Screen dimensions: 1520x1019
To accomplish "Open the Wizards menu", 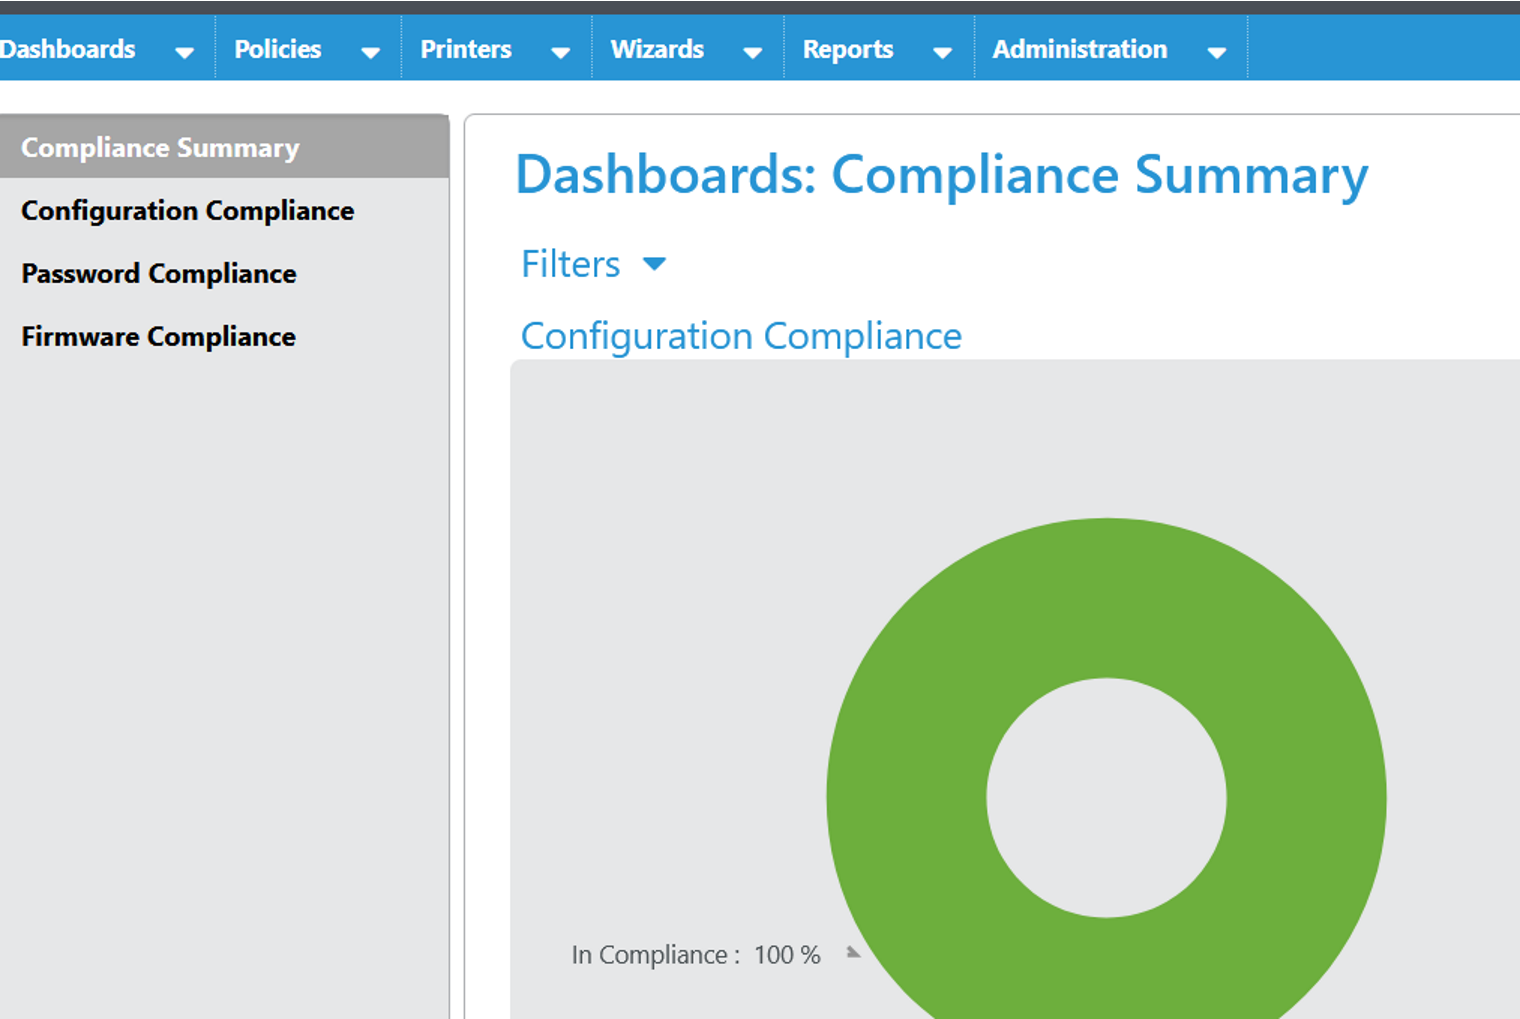I will point(657,48).
